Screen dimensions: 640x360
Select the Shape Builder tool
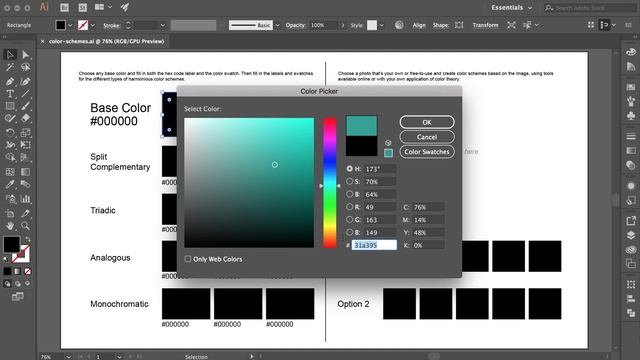tap(10, 158)
